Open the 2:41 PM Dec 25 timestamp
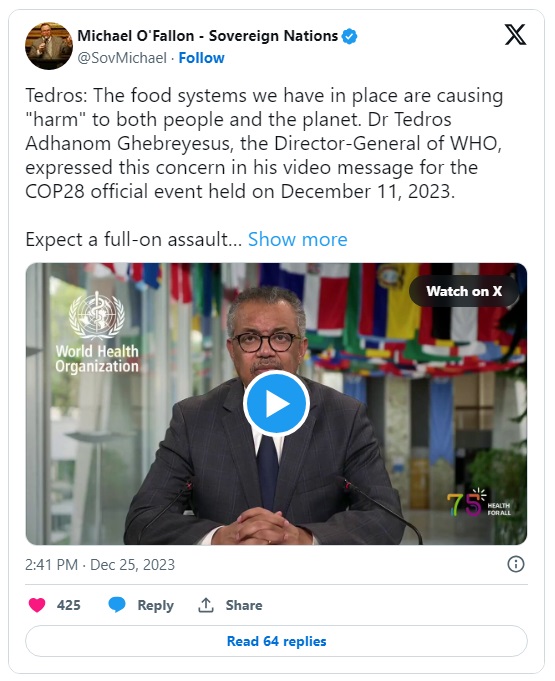Image resolution: width=555 pixels, height=681 pixels. click(100, 565)
